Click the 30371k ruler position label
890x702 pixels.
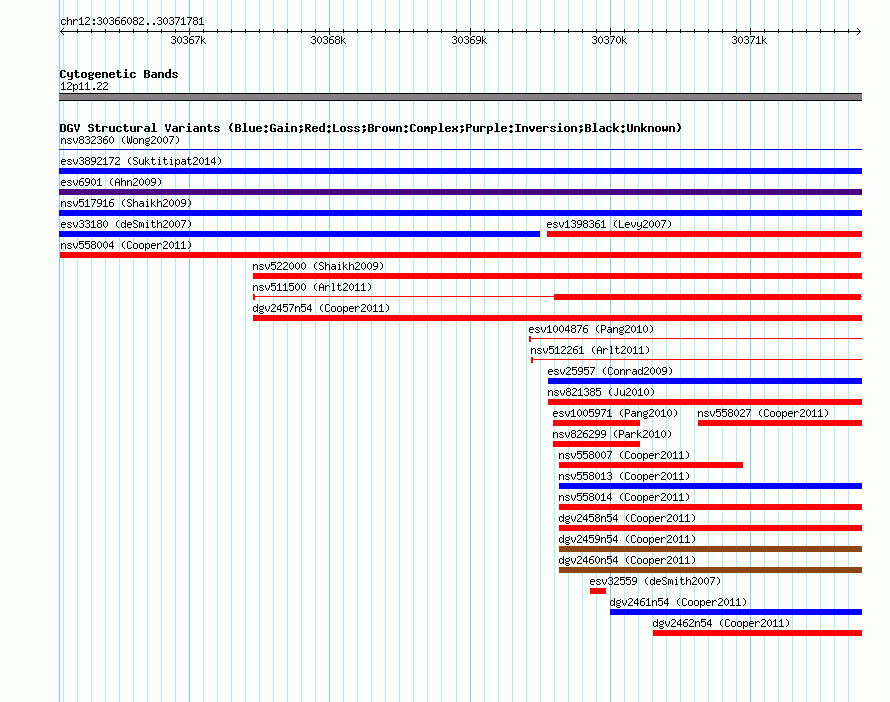pos(749,40)
